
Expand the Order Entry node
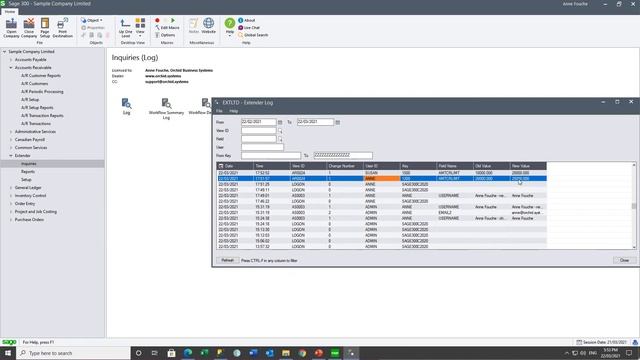(x=11, y=204)
